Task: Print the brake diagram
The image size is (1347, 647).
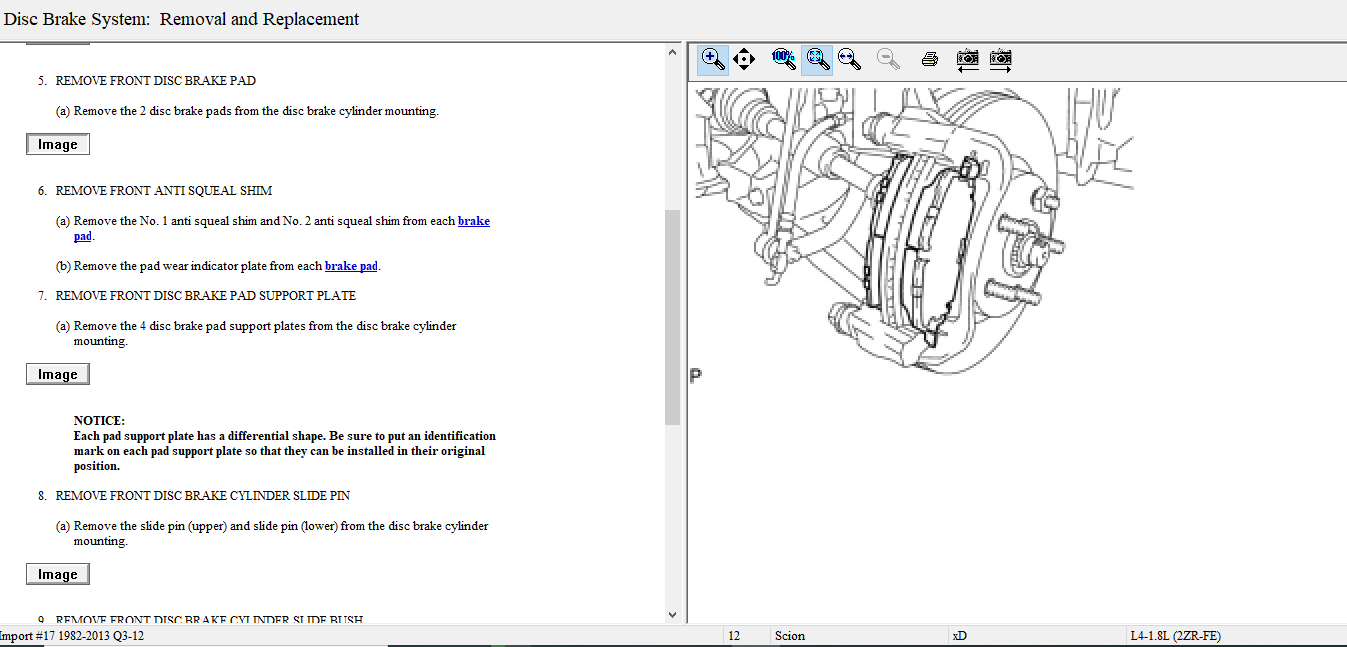Action: click(x=929, y=59)
